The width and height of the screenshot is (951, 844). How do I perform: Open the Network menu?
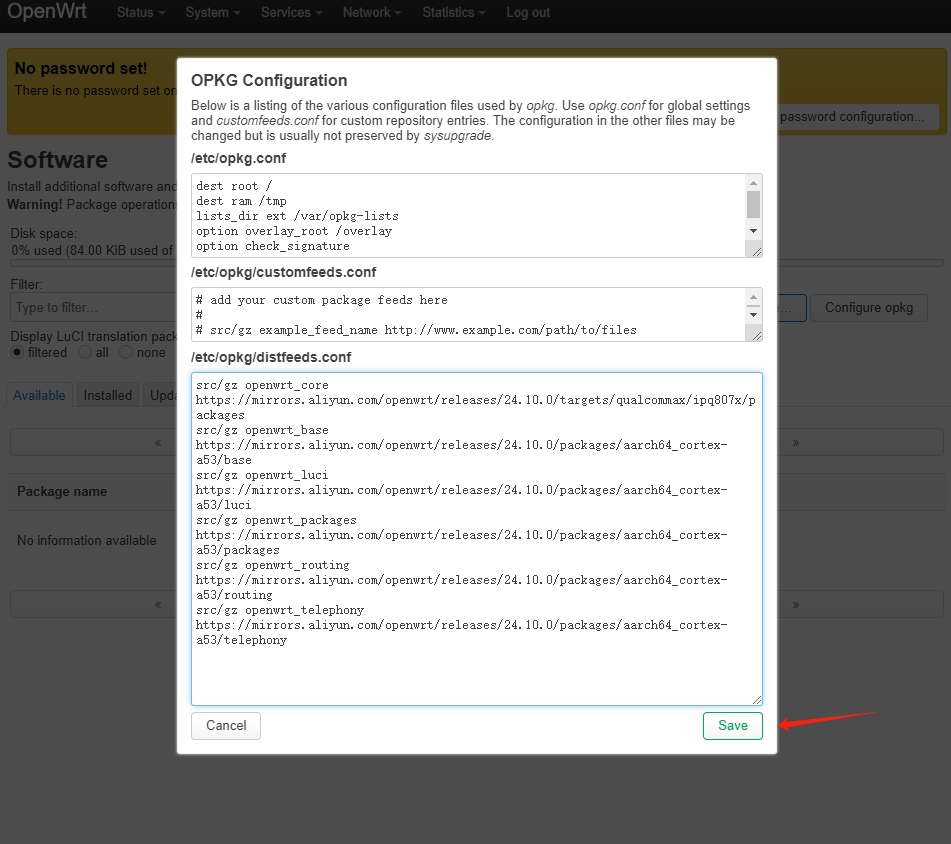(372, 12)
